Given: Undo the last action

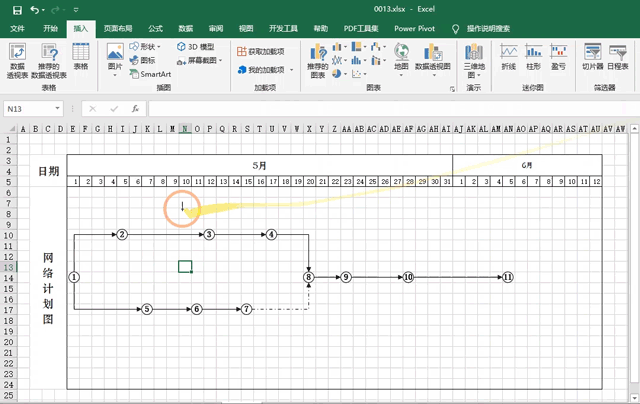Looking at the screenshot, I should tap(35, 10).
